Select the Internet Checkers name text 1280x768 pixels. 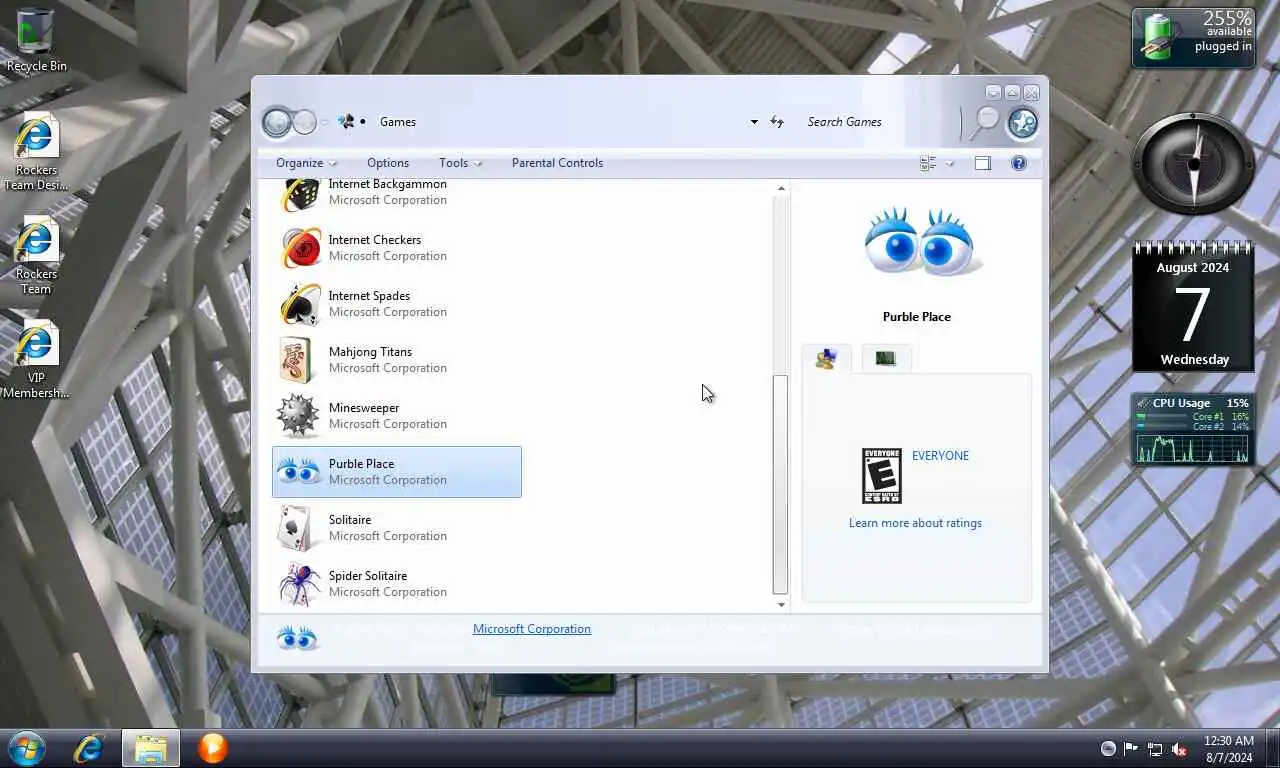click(375, 240)
